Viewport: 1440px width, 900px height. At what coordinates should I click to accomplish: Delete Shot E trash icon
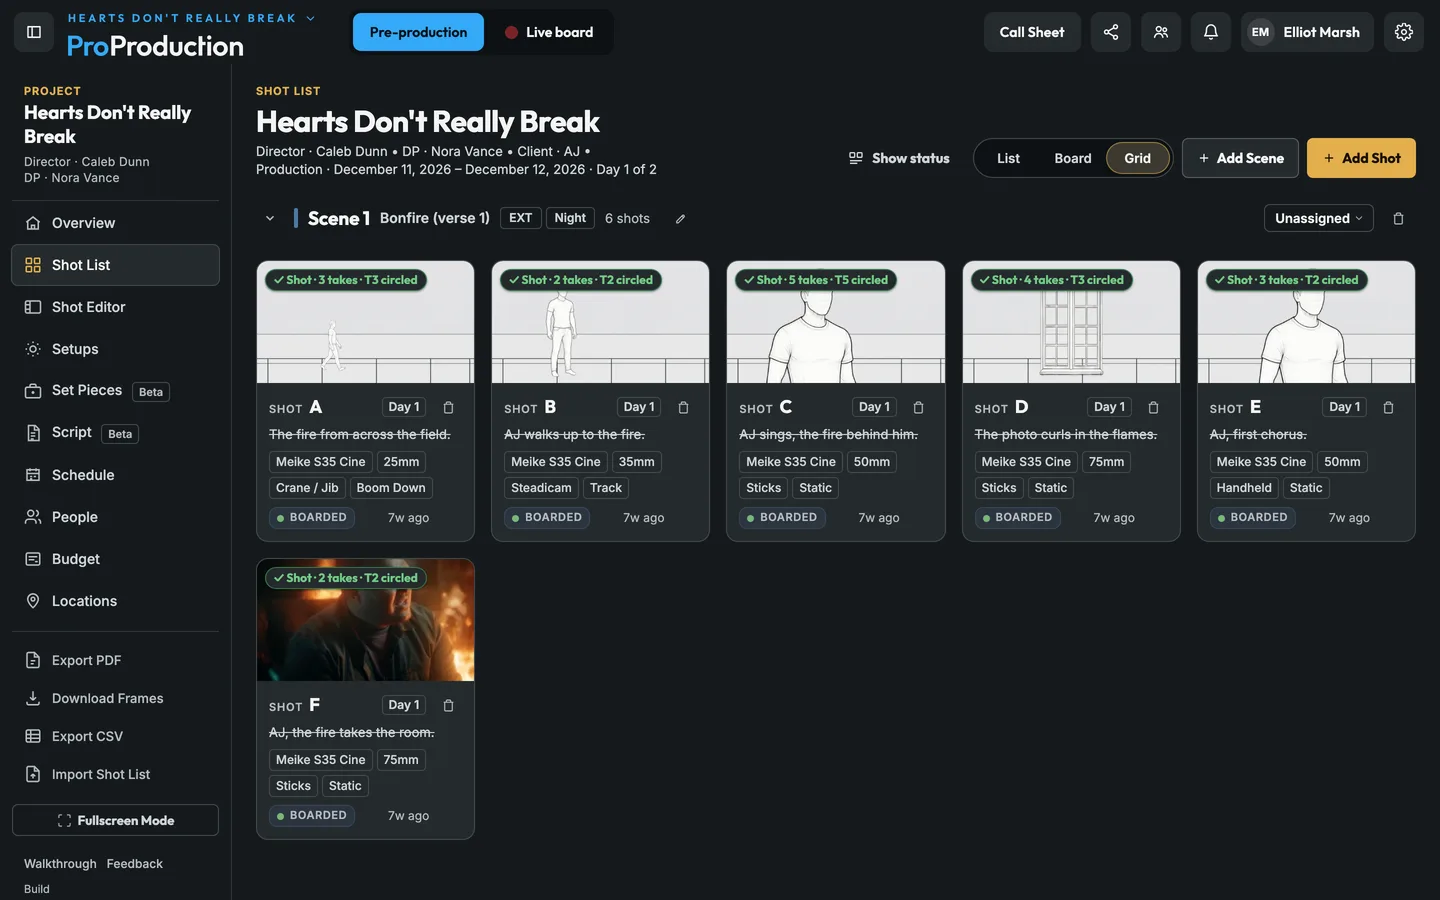coord(1388,407)
